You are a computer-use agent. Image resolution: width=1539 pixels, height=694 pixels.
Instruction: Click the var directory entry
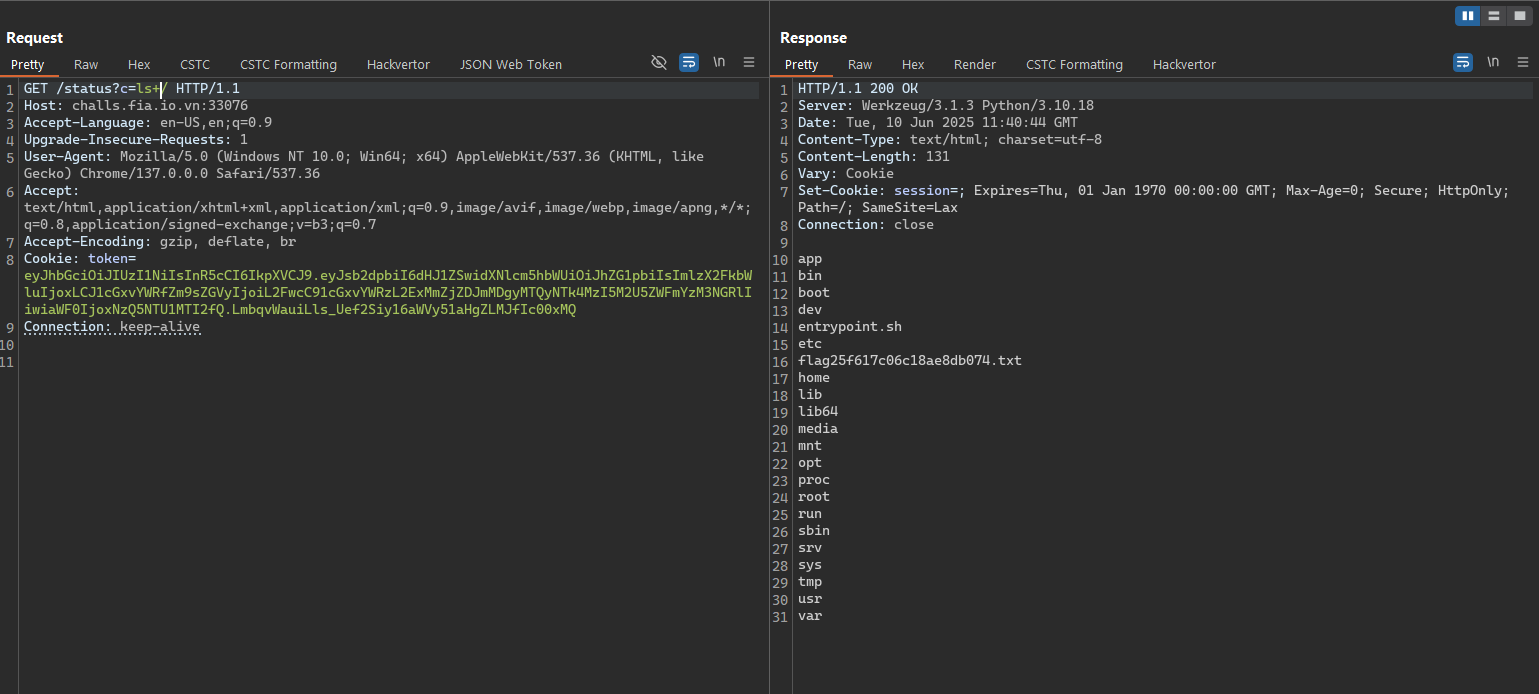click(810, 615)
